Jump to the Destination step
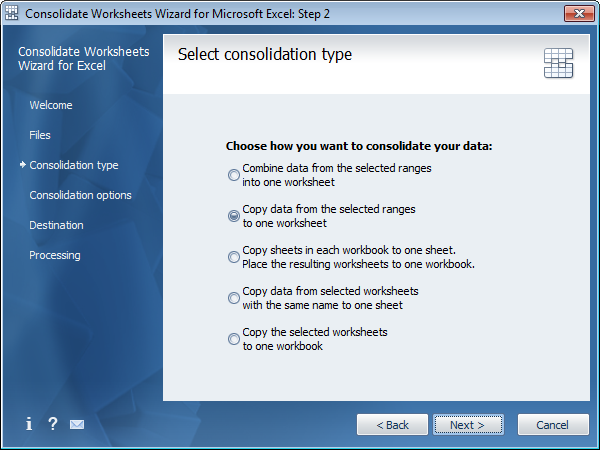Screen dimensions: 600x450 (x=56, y=225)
